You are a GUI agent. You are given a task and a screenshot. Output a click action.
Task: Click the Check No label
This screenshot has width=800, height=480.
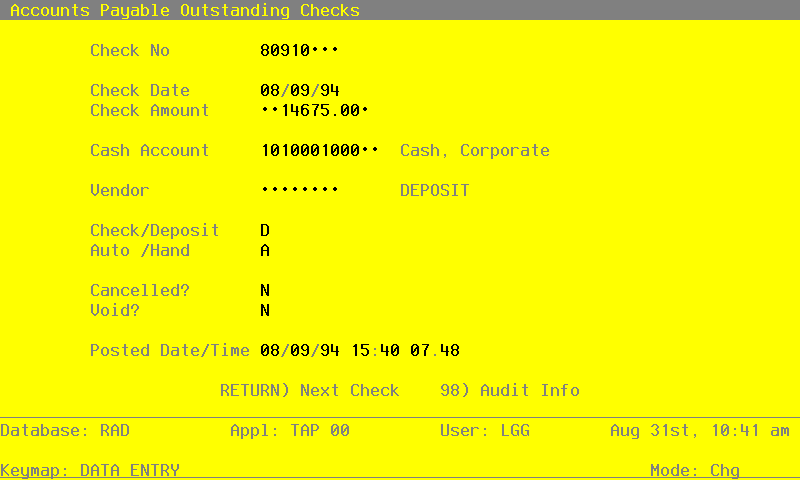[130, 50]
